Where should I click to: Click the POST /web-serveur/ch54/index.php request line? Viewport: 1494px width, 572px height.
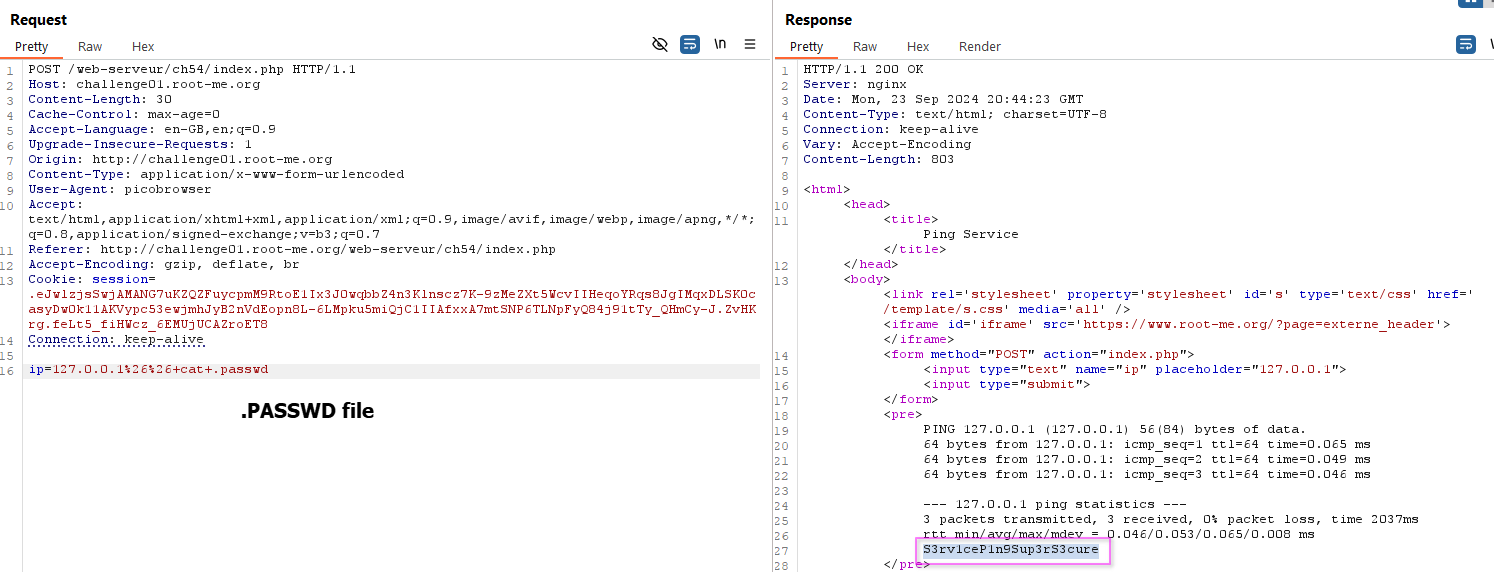[192, 69]
